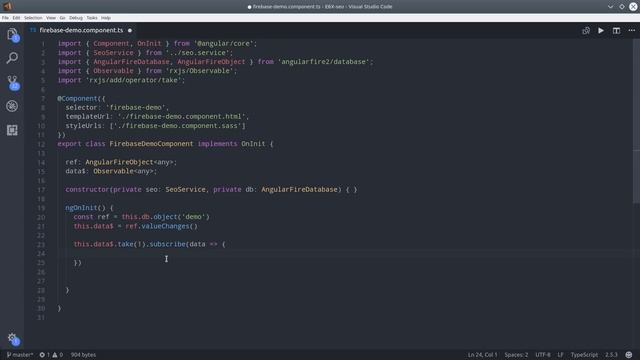
Task: Click line number 12 in the gutter
Action: point(41,144)
